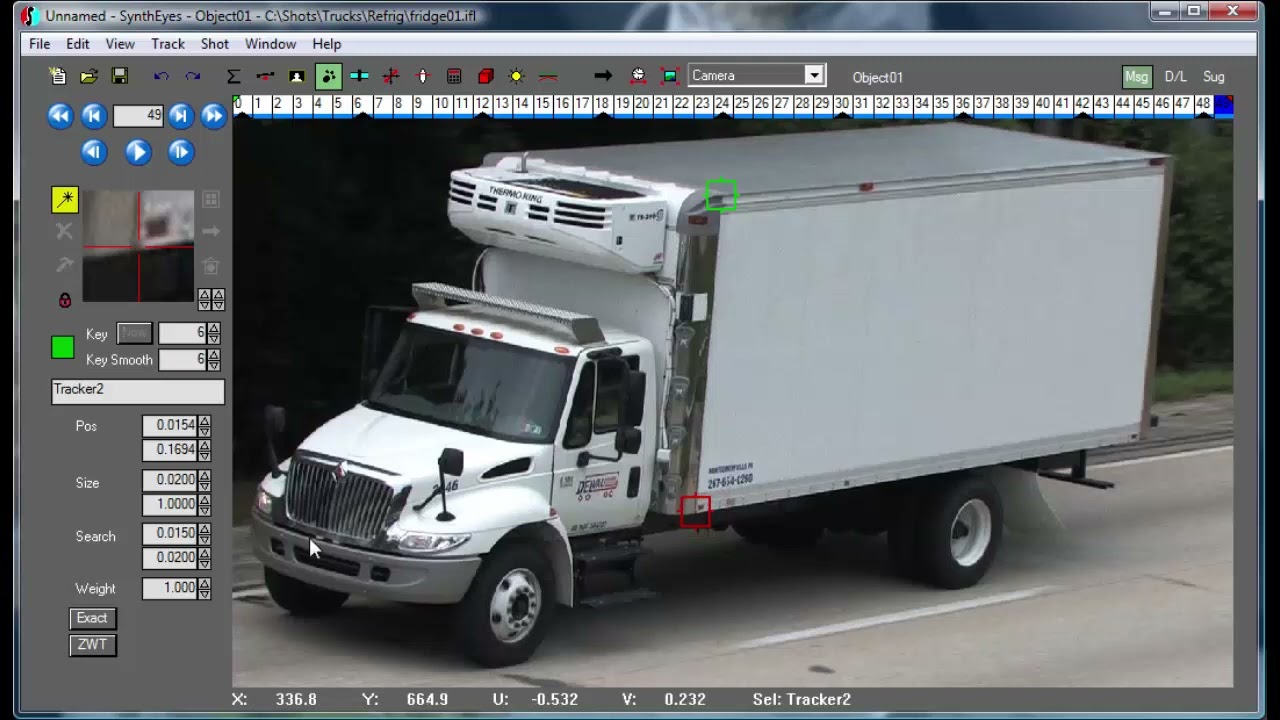The width and height of the screenshot is (1280, 720).
Task: Click the New file toolbar icon
Action: click(58, 76)
